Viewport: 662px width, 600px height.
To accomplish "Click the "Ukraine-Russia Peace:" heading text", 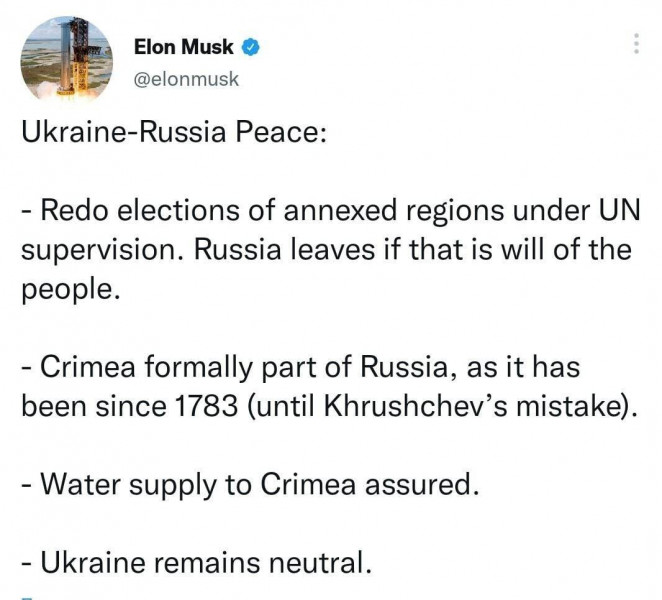I will pyautogui.click(x=174, y=132).
